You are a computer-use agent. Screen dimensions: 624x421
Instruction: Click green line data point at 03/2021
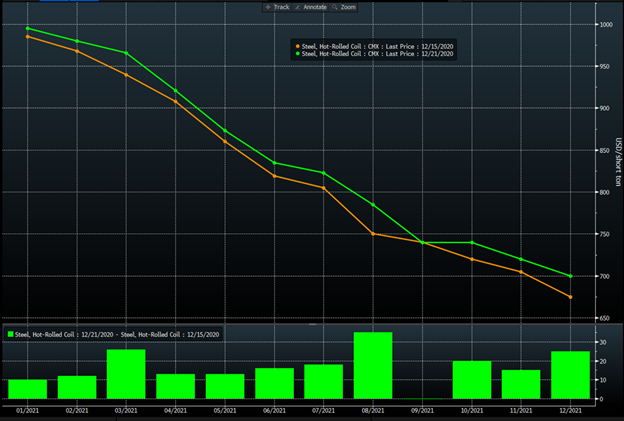[x=126, y=53]
